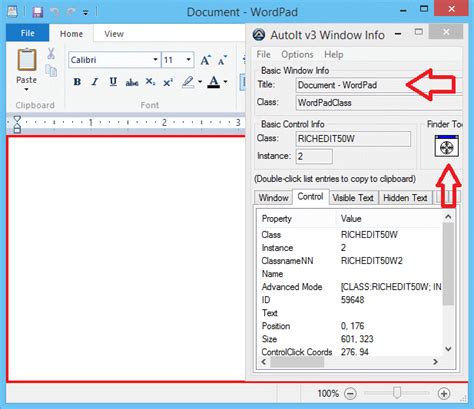Click the Size value 601, 323

(357, 339)
